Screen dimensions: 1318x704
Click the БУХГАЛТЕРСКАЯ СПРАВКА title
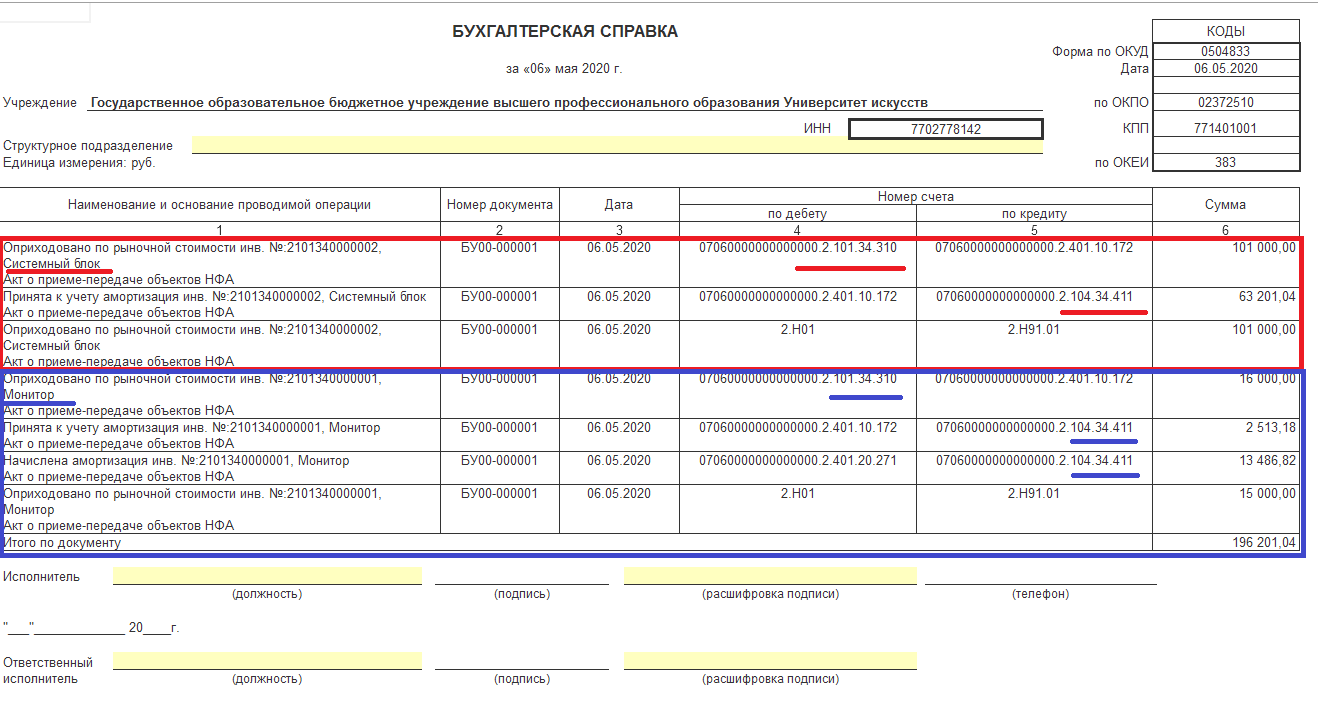(565, 32)
